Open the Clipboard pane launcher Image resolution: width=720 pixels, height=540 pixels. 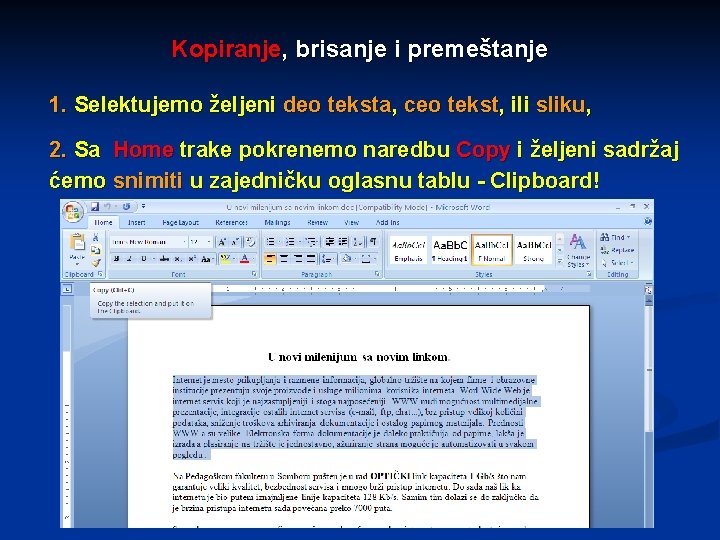click(100, 274)
